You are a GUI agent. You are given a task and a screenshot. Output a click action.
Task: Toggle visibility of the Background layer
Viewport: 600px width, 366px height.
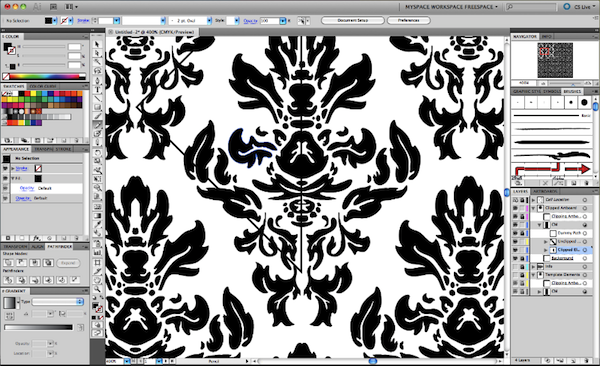(515, 258)
